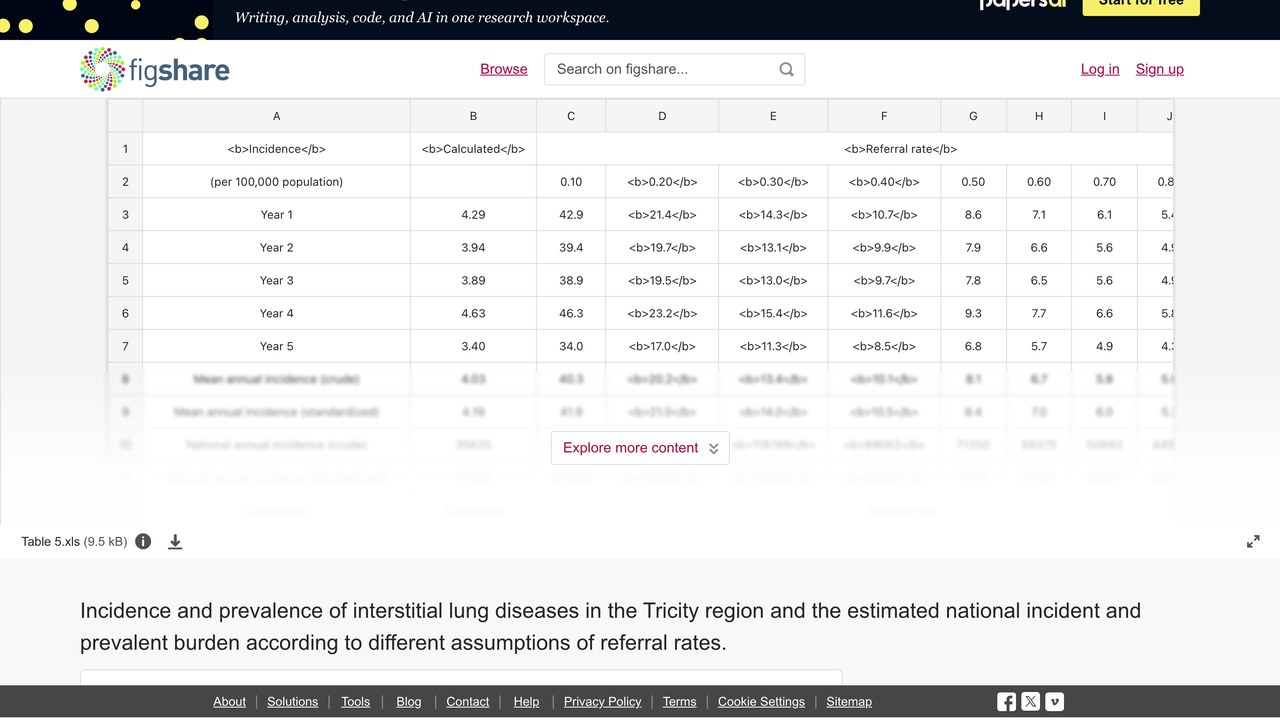
Task: Click the cell with value 3.40
Action: coord(474,346)
